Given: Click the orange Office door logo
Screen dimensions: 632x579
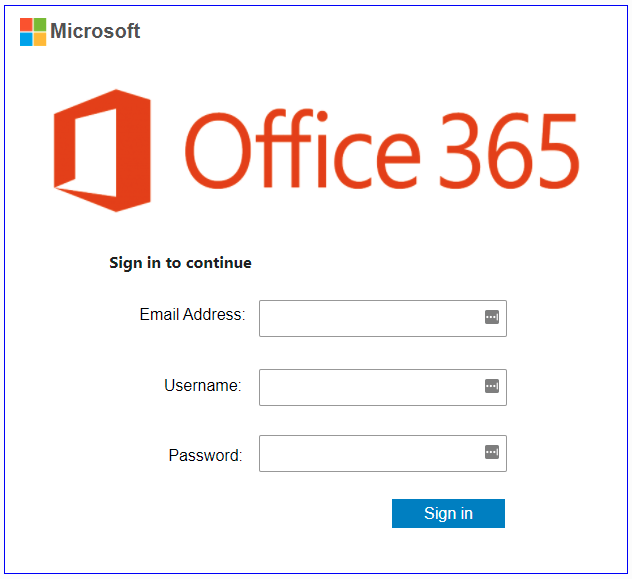Looking at the screenshot, I should tap(102, 150).
